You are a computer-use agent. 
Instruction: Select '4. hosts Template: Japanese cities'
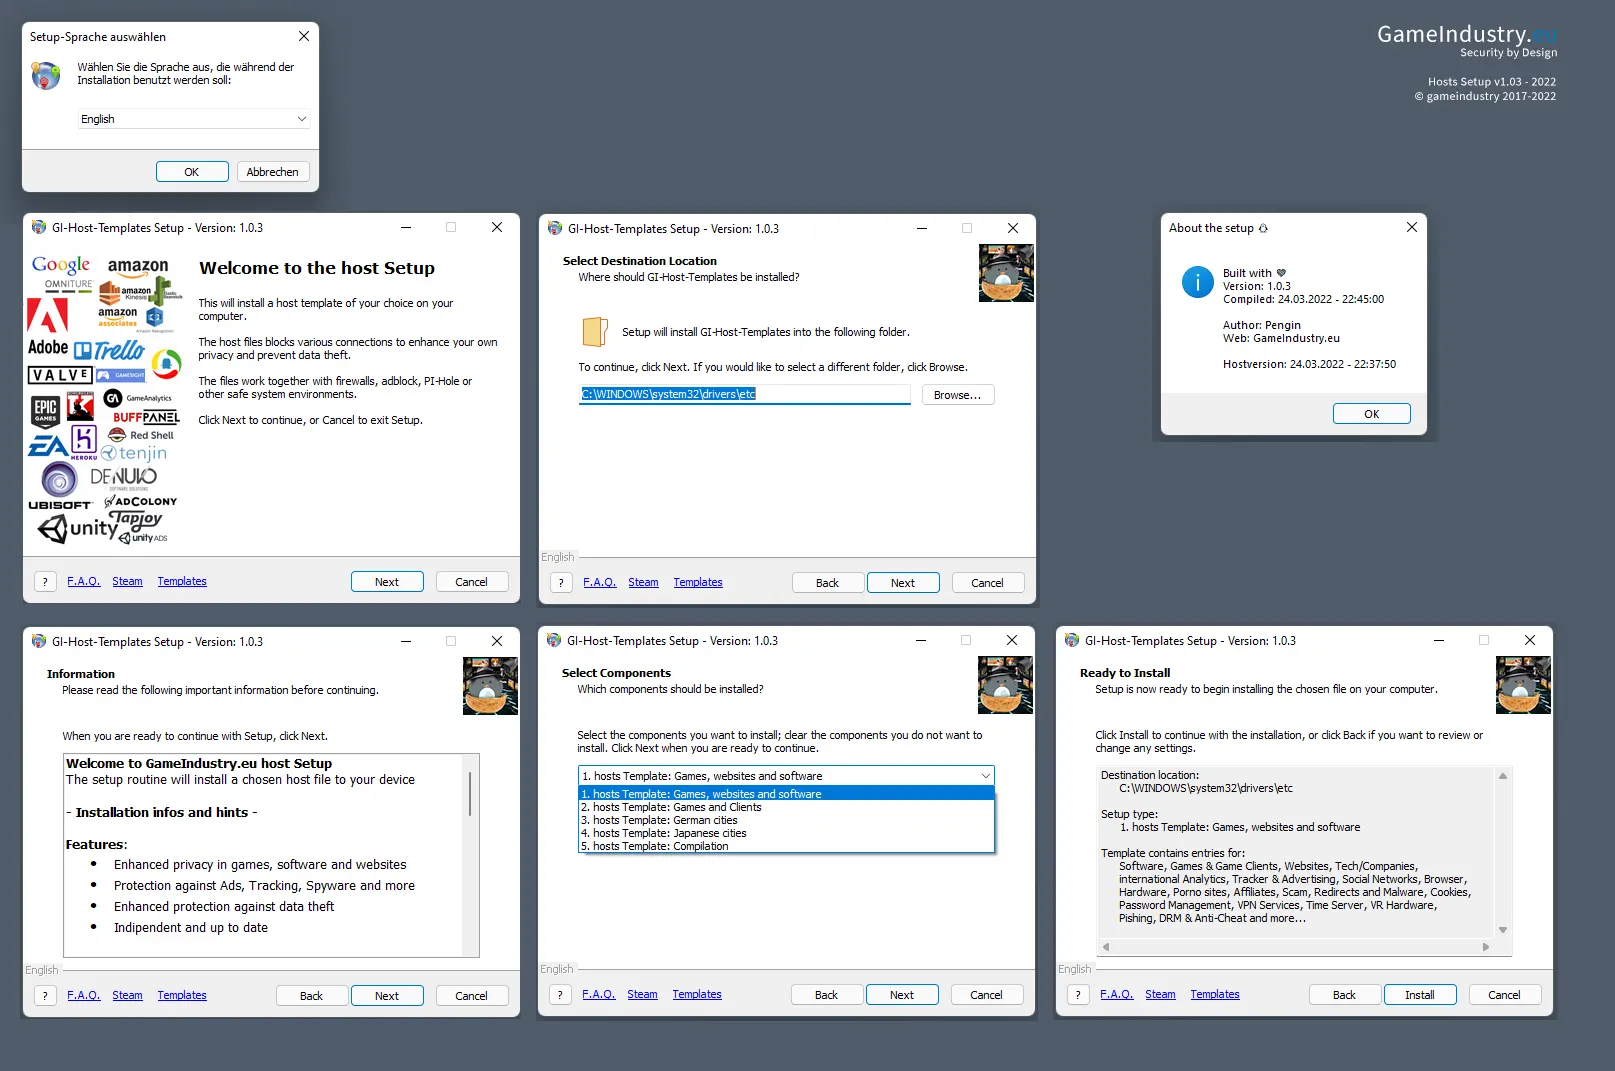pos(786,833)
